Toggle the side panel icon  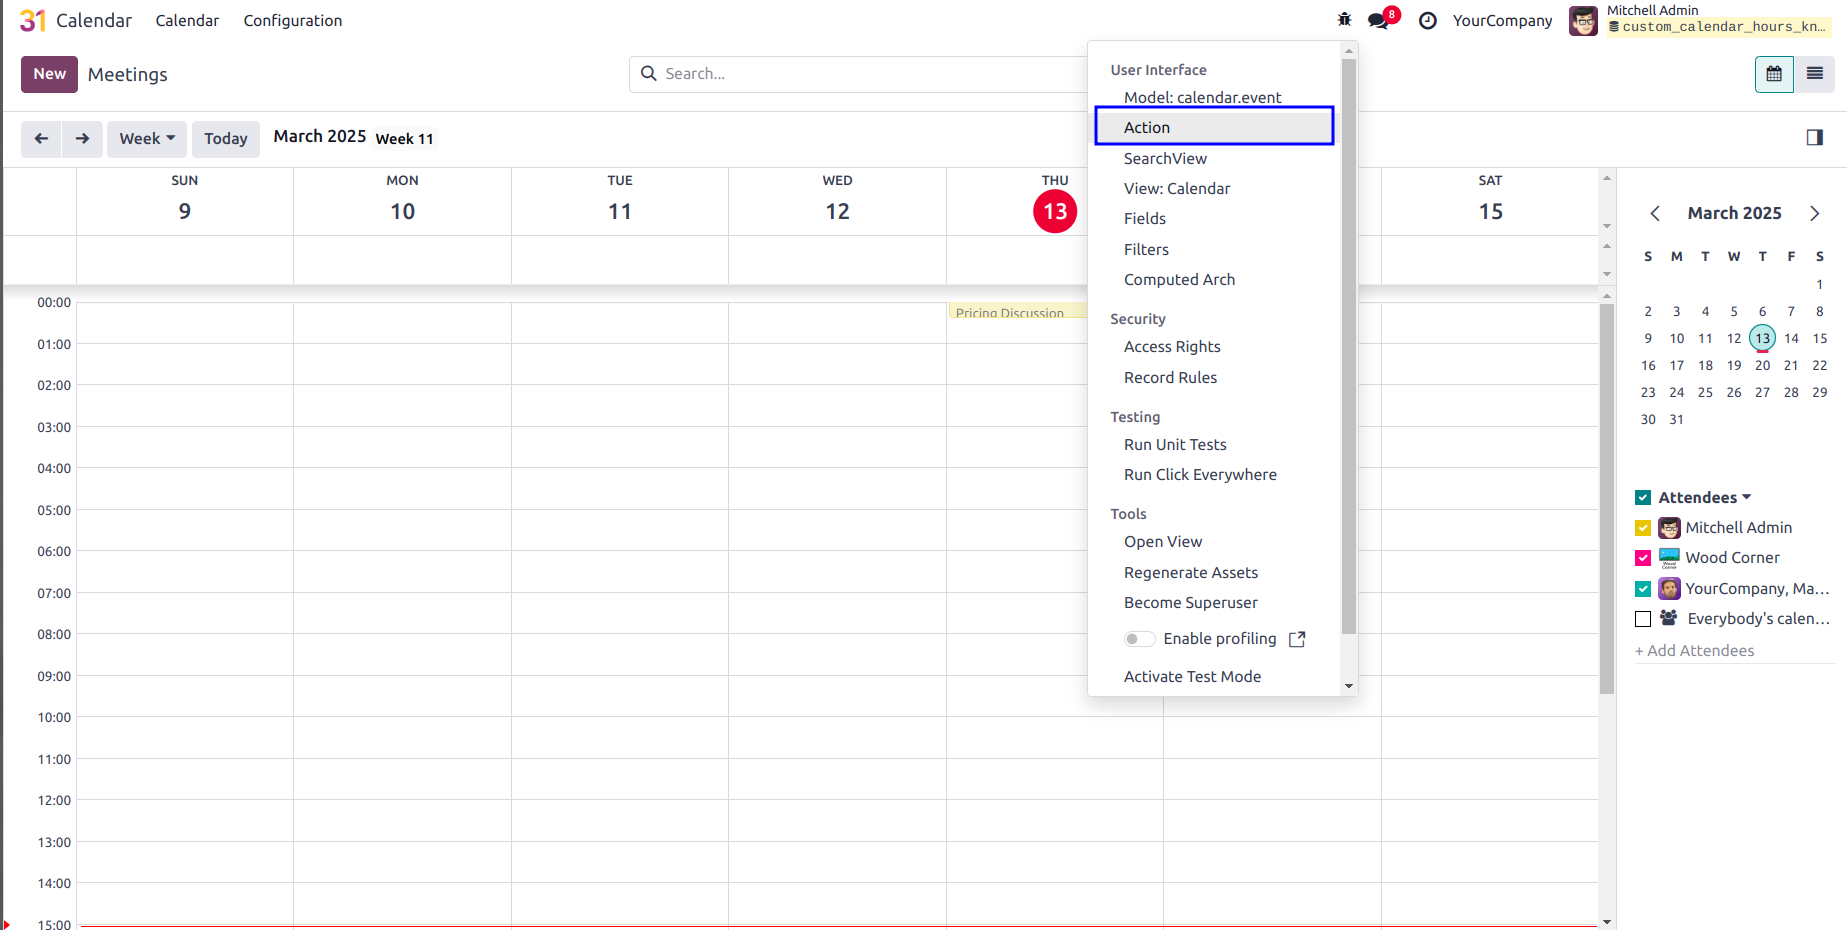tap(1815, 138)
